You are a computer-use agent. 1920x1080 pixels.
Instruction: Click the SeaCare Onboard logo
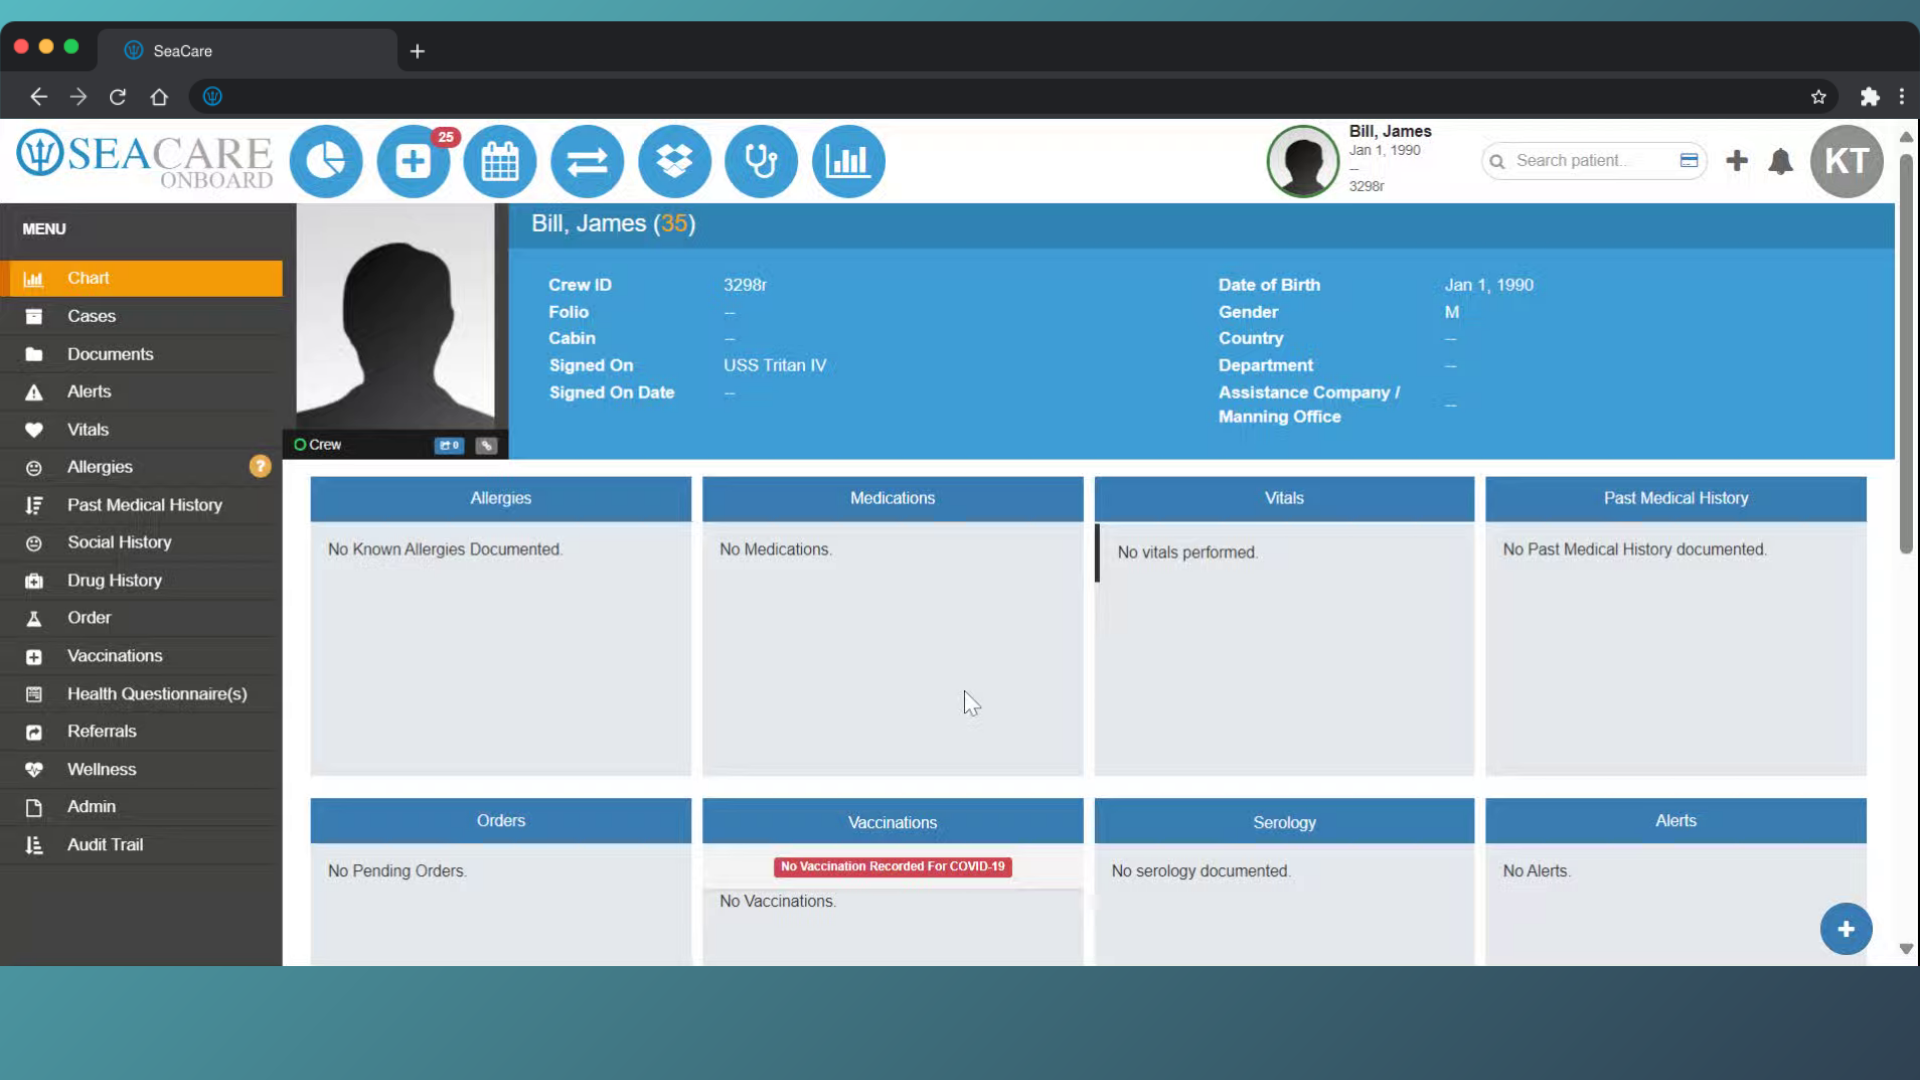pos(145,160)
